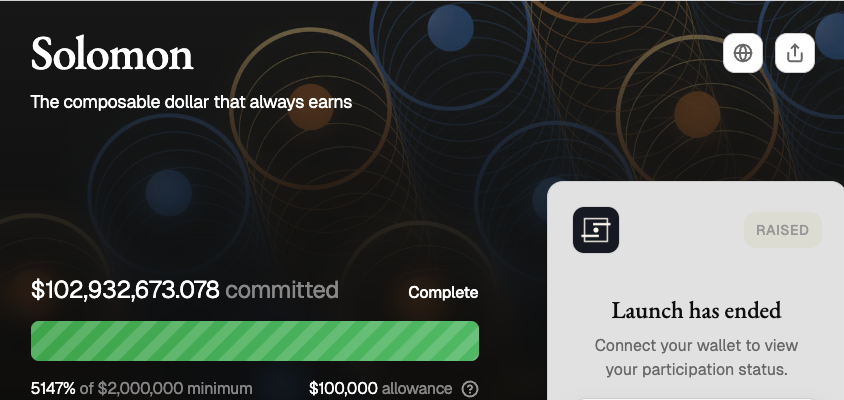Screen dimensions: 844x400
Task: Open the globe website icon
Action: tap(743, 53)
